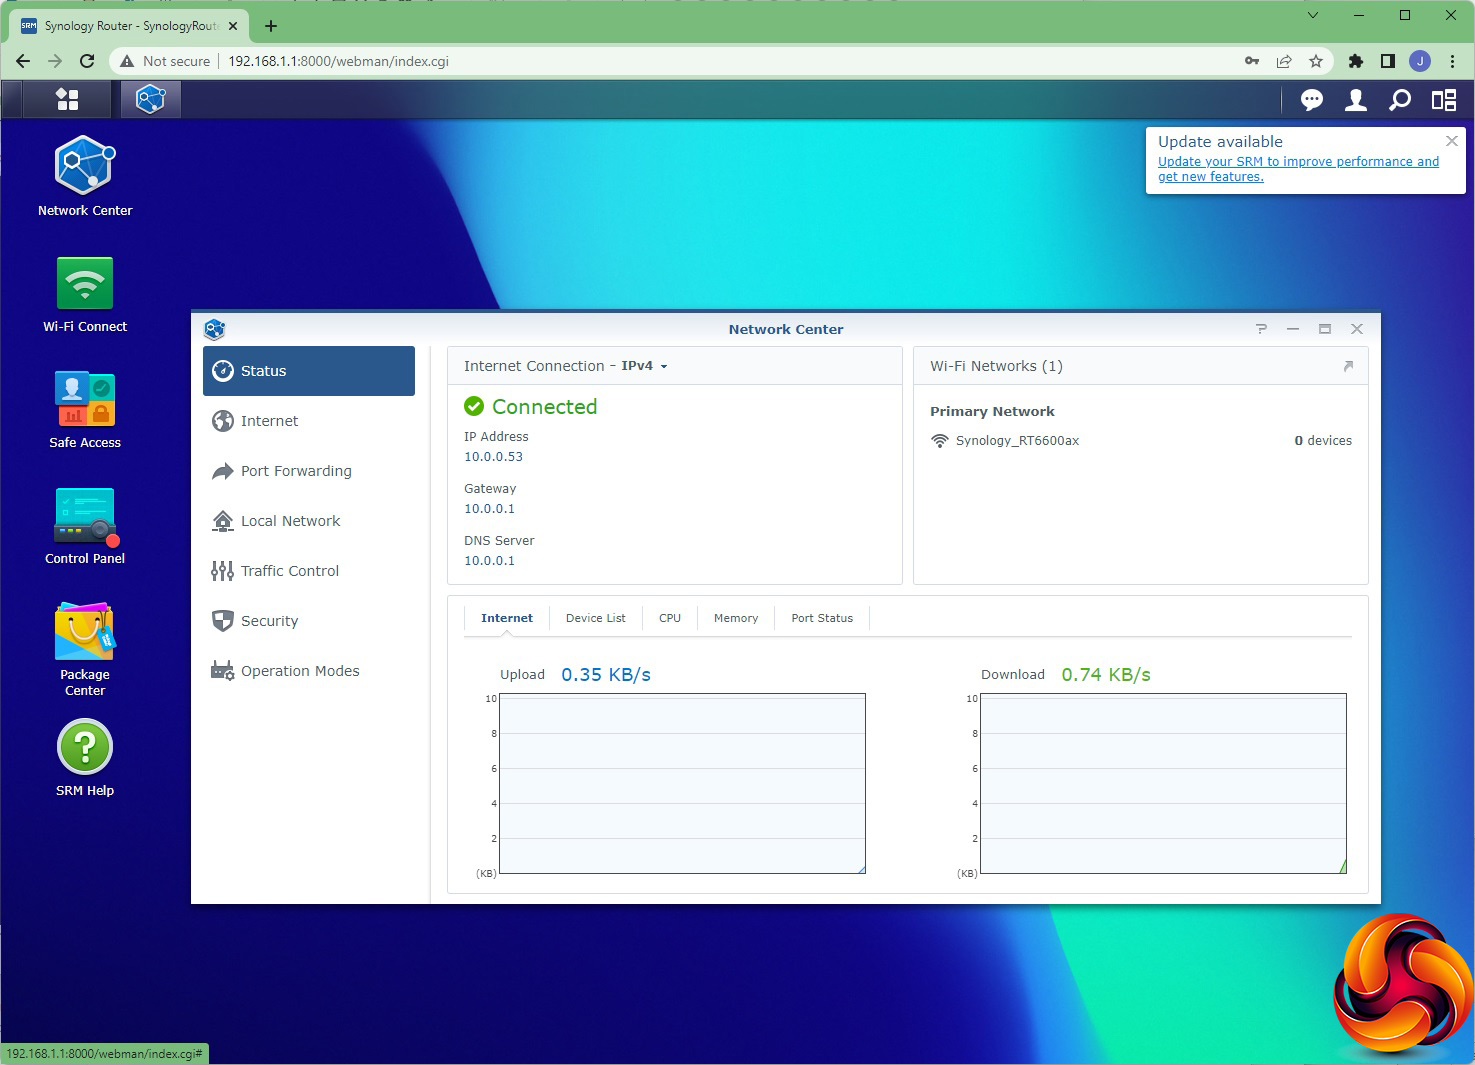Launch the Safe Access desktop icon
This screenshot has width=1475, height=1065.
coord(85,410)
